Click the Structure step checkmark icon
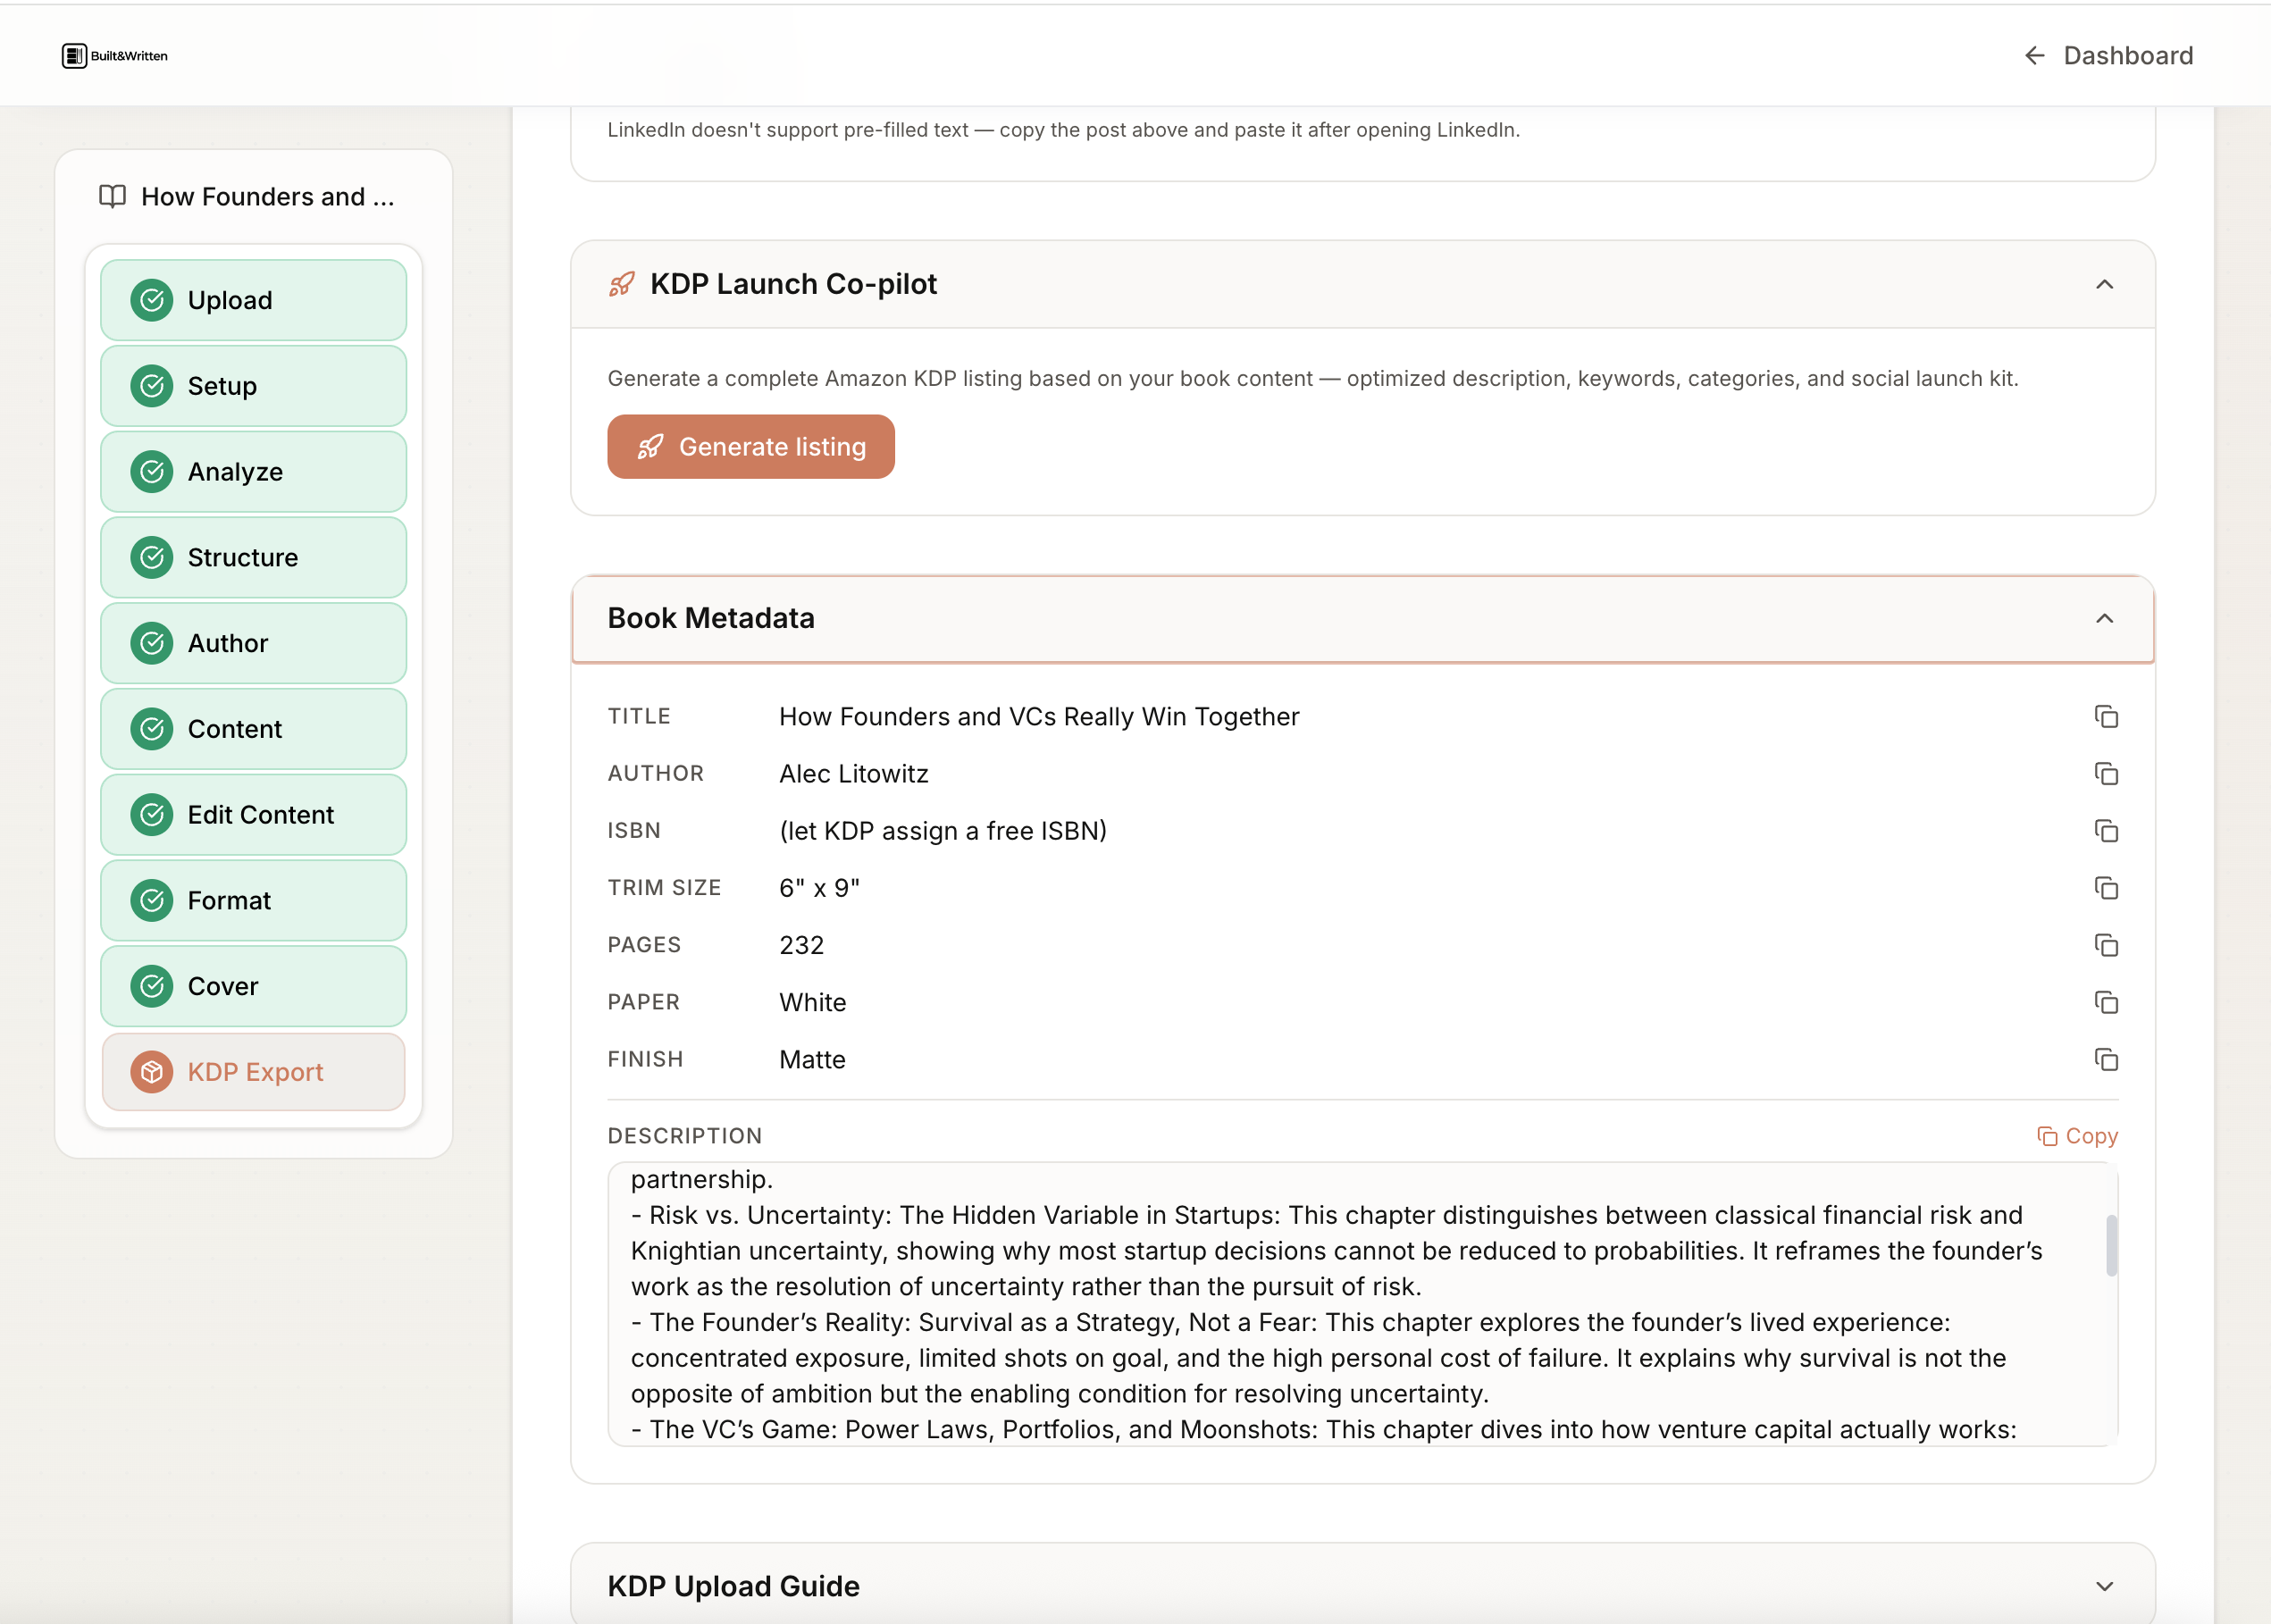Screen dimensions: 2271x1624 pos(152,558)
